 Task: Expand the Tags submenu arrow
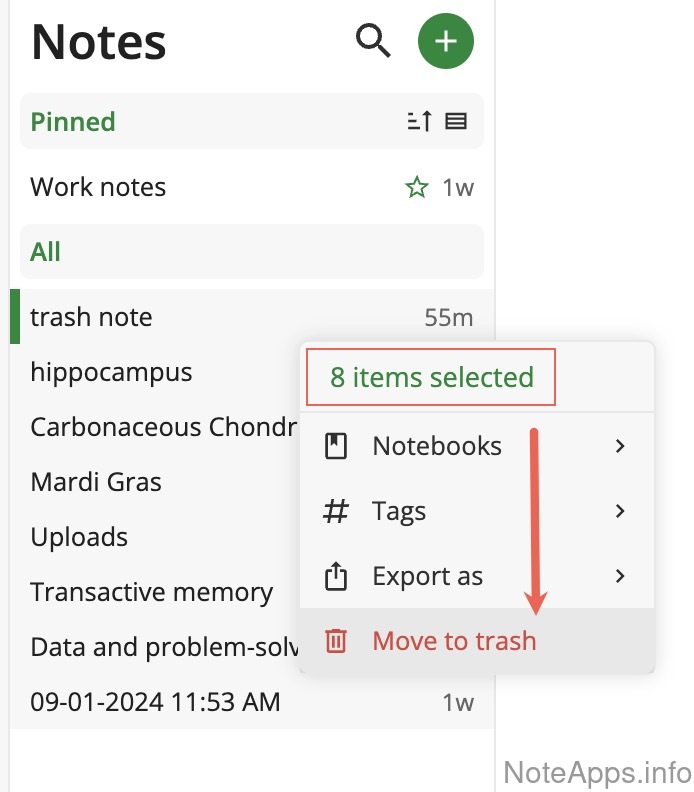point(621,512)
